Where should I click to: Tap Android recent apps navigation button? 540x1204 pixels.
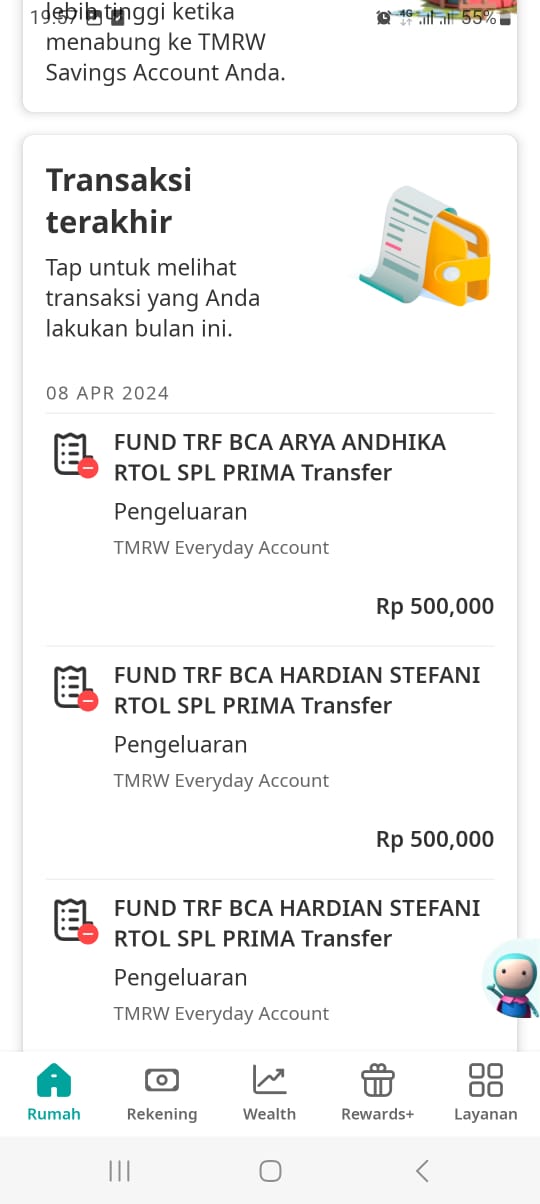(x=120, y=1171)
